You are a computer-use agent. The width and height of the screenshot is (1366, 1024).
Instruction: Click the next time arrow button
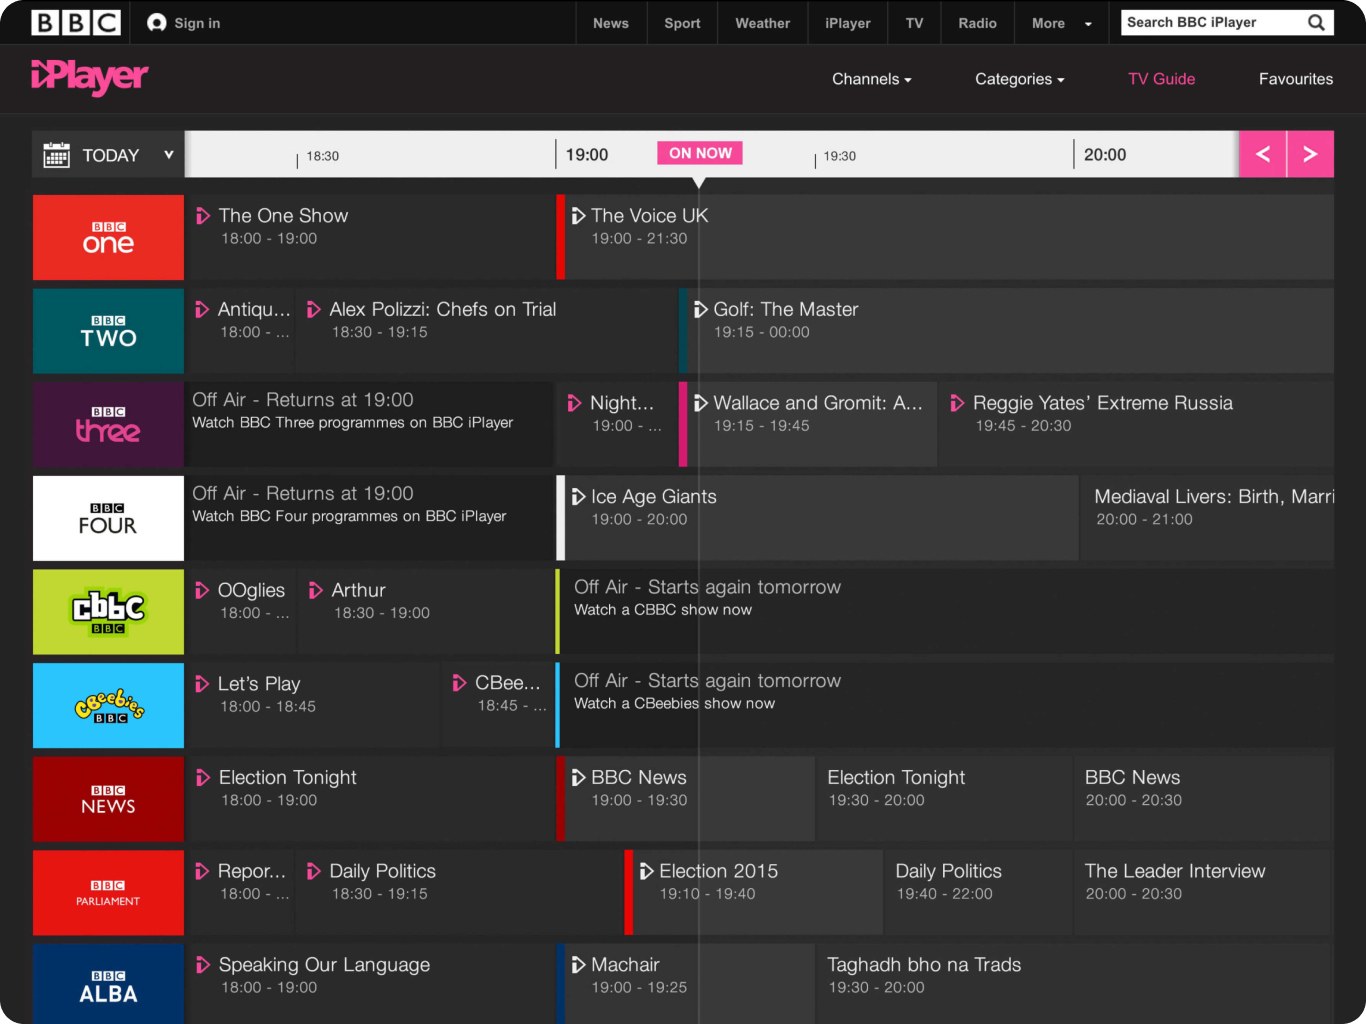(x=1310, y=154)
